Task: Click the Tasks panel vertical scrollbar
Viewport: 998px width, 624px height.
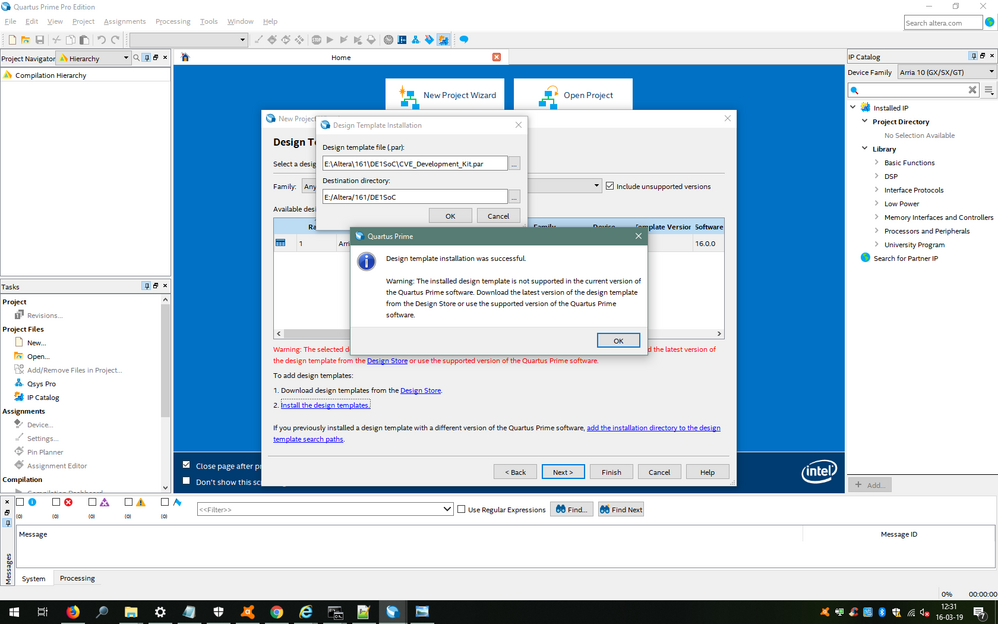Action: (165, 394)
